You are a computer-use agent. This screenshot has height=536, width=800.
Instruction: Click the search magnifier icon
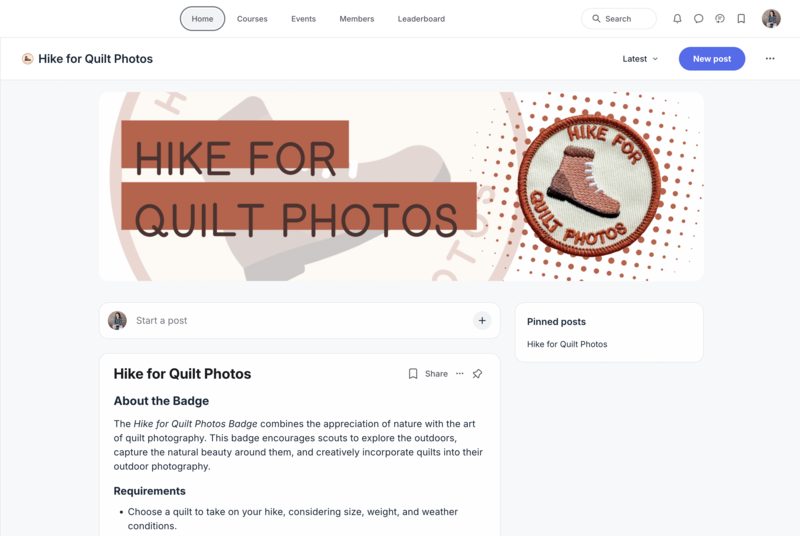pyautogui.click(x=596, y=19)
